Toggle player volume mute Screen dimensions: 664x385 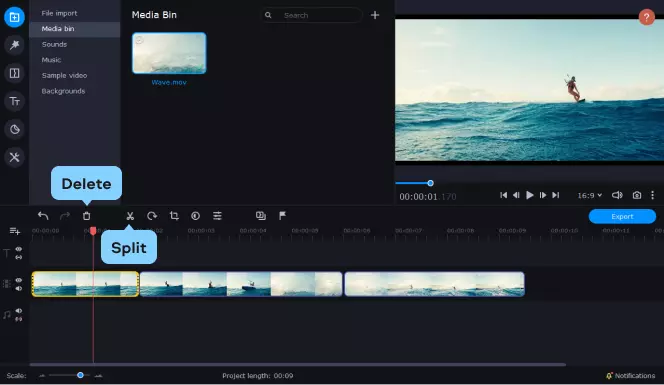pyautogui.click(x=617, y=195)
